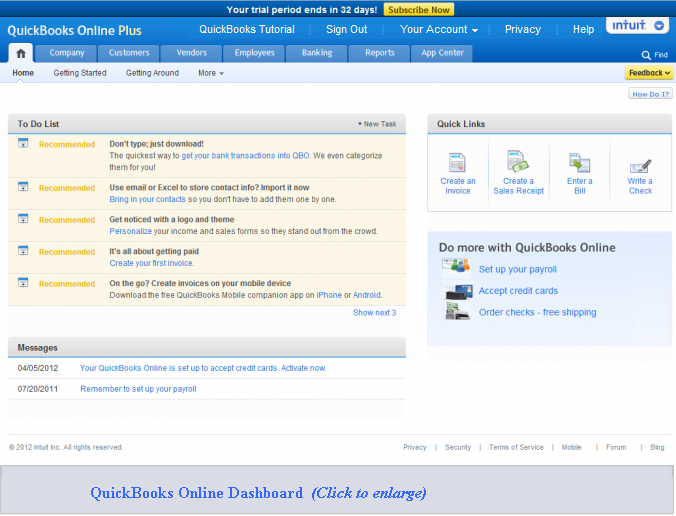Click 'Order checks - free shipping' link
Image resolution: width=676 pixels, height=516 pixels.
(537, 313)
